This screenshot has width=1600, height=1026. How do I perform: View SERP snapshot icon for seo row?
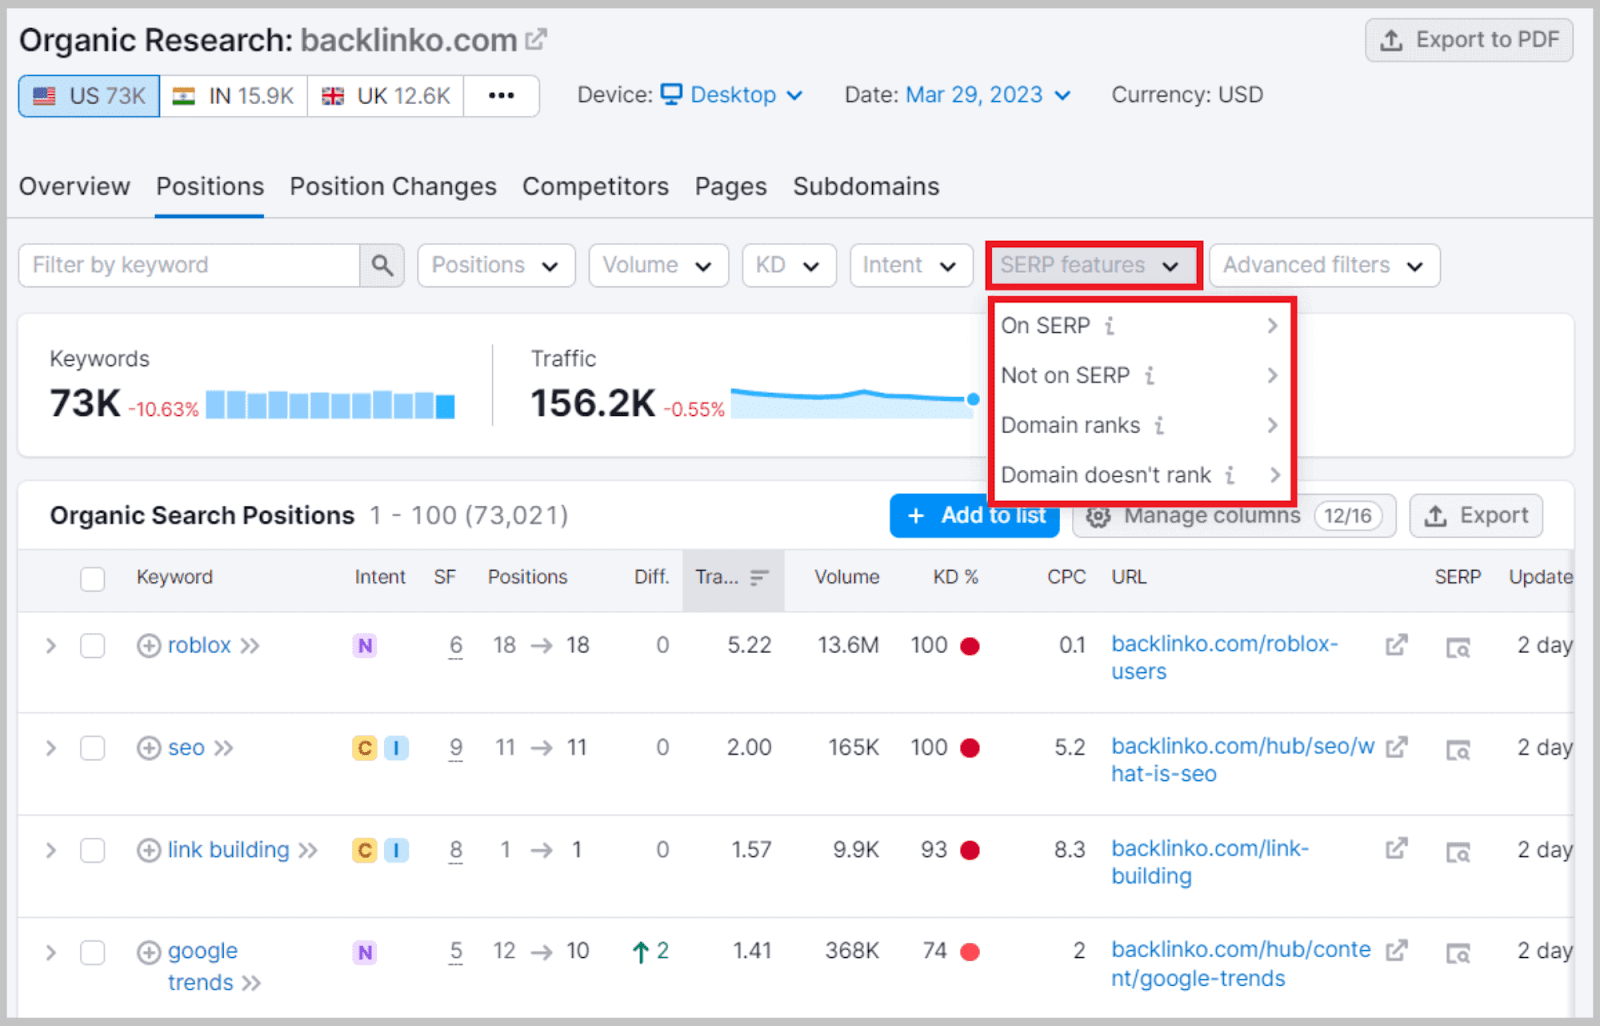(1458, 750)
